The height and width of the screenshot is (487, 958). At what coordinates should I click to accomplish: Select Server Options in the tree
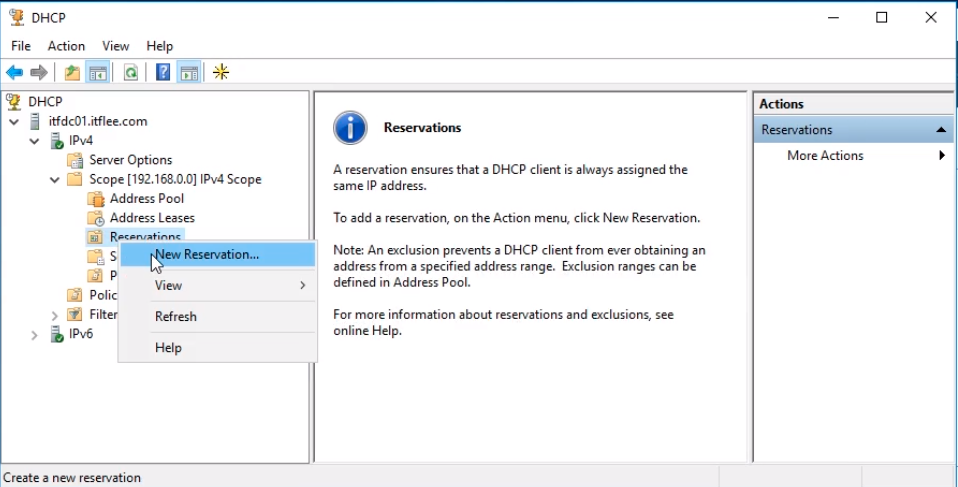coord(130,160)
